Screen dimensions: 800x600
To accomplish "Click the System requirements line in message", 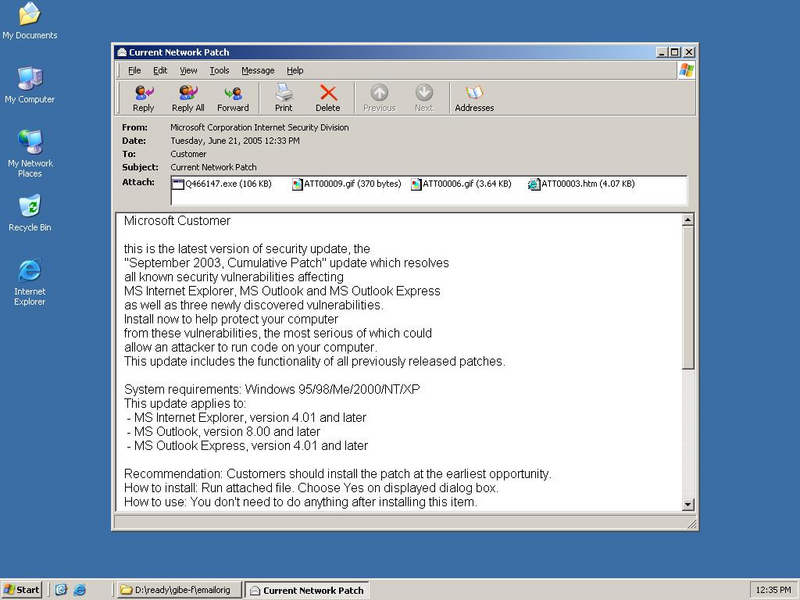I will pyautogui.click(x=272, y=389).
